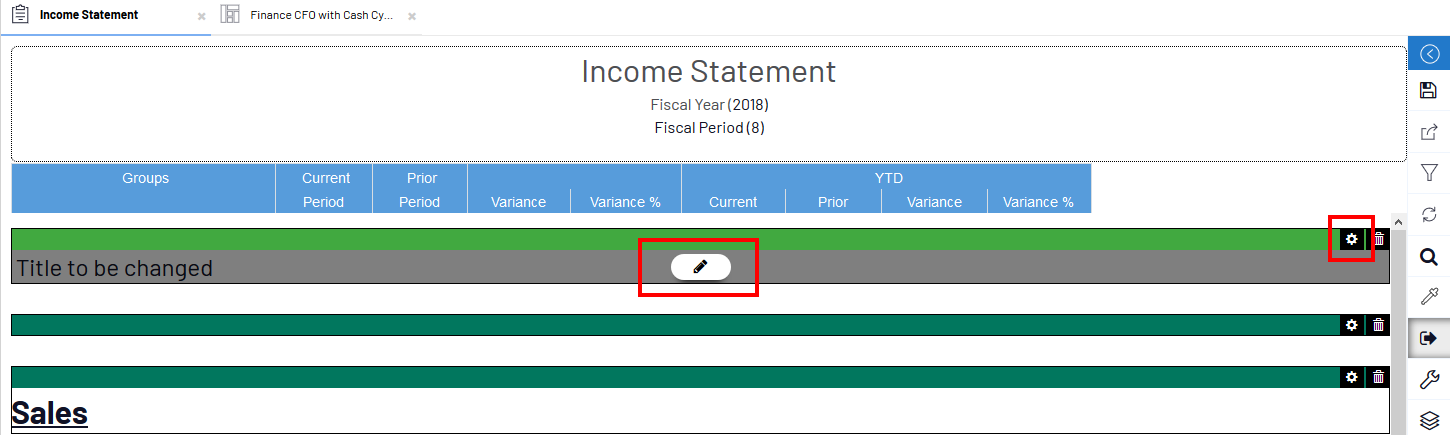Click pencil edit button on title row
Screen dimensions: 1450x435
[700, 267]
